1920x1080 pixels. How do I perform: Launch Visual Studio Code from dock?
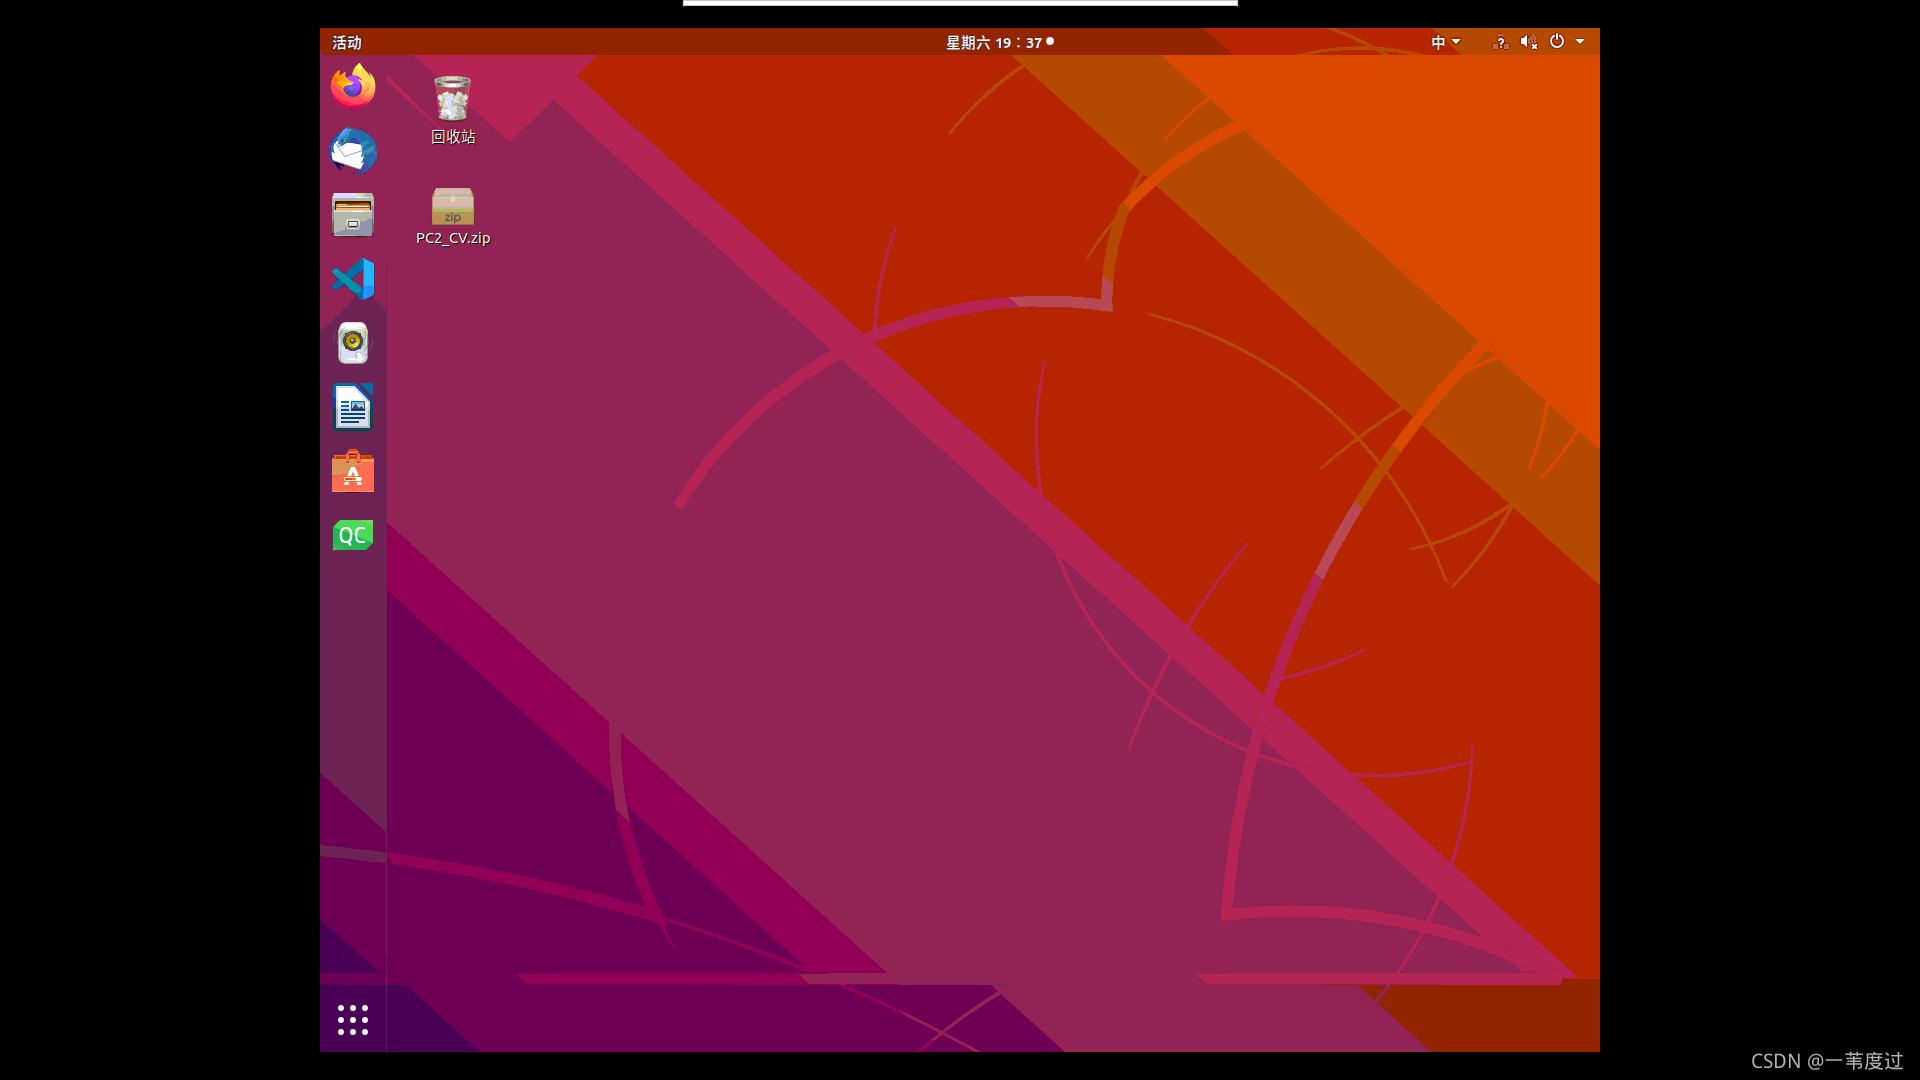pyautogui.click(x=353, y=279)
